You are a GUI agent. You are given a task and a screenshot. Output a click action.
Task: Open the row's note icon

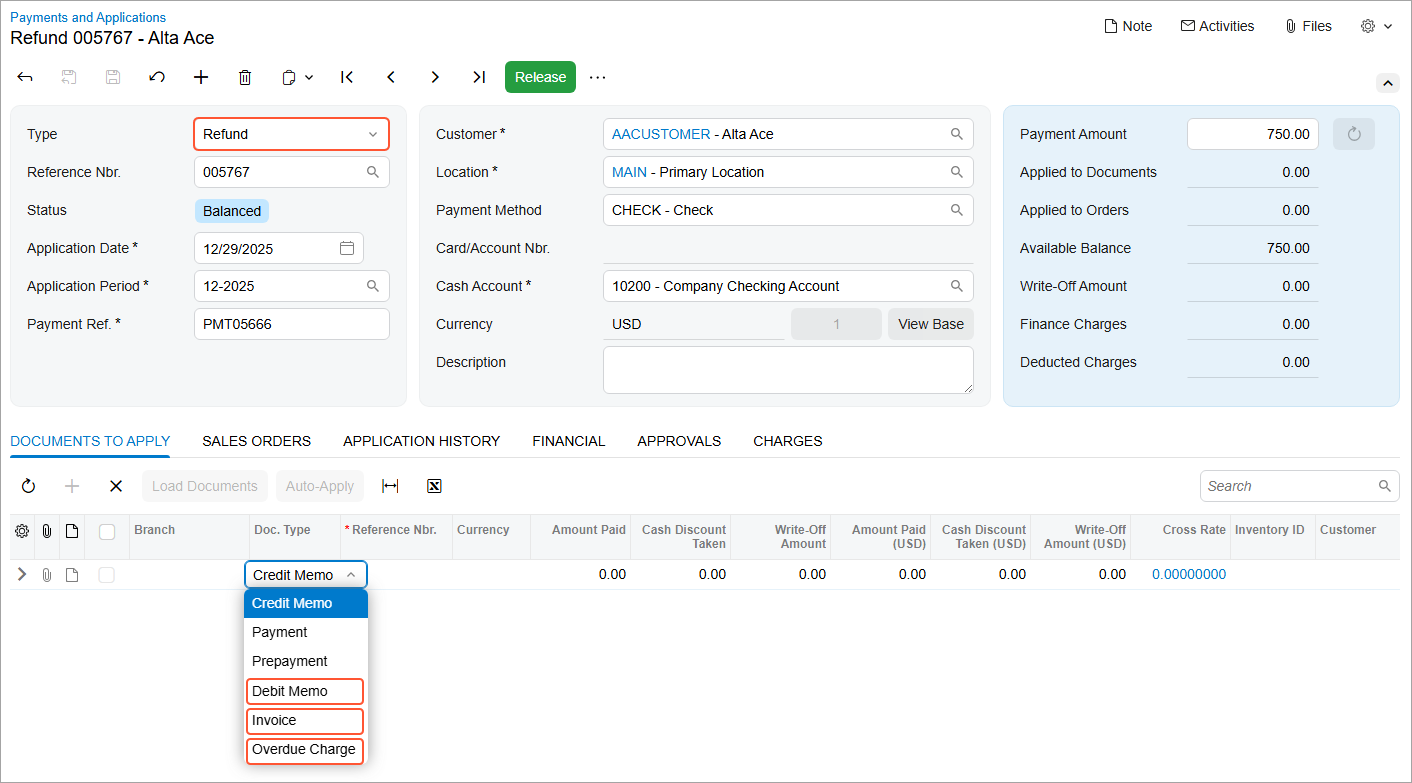tap(72, 575)
